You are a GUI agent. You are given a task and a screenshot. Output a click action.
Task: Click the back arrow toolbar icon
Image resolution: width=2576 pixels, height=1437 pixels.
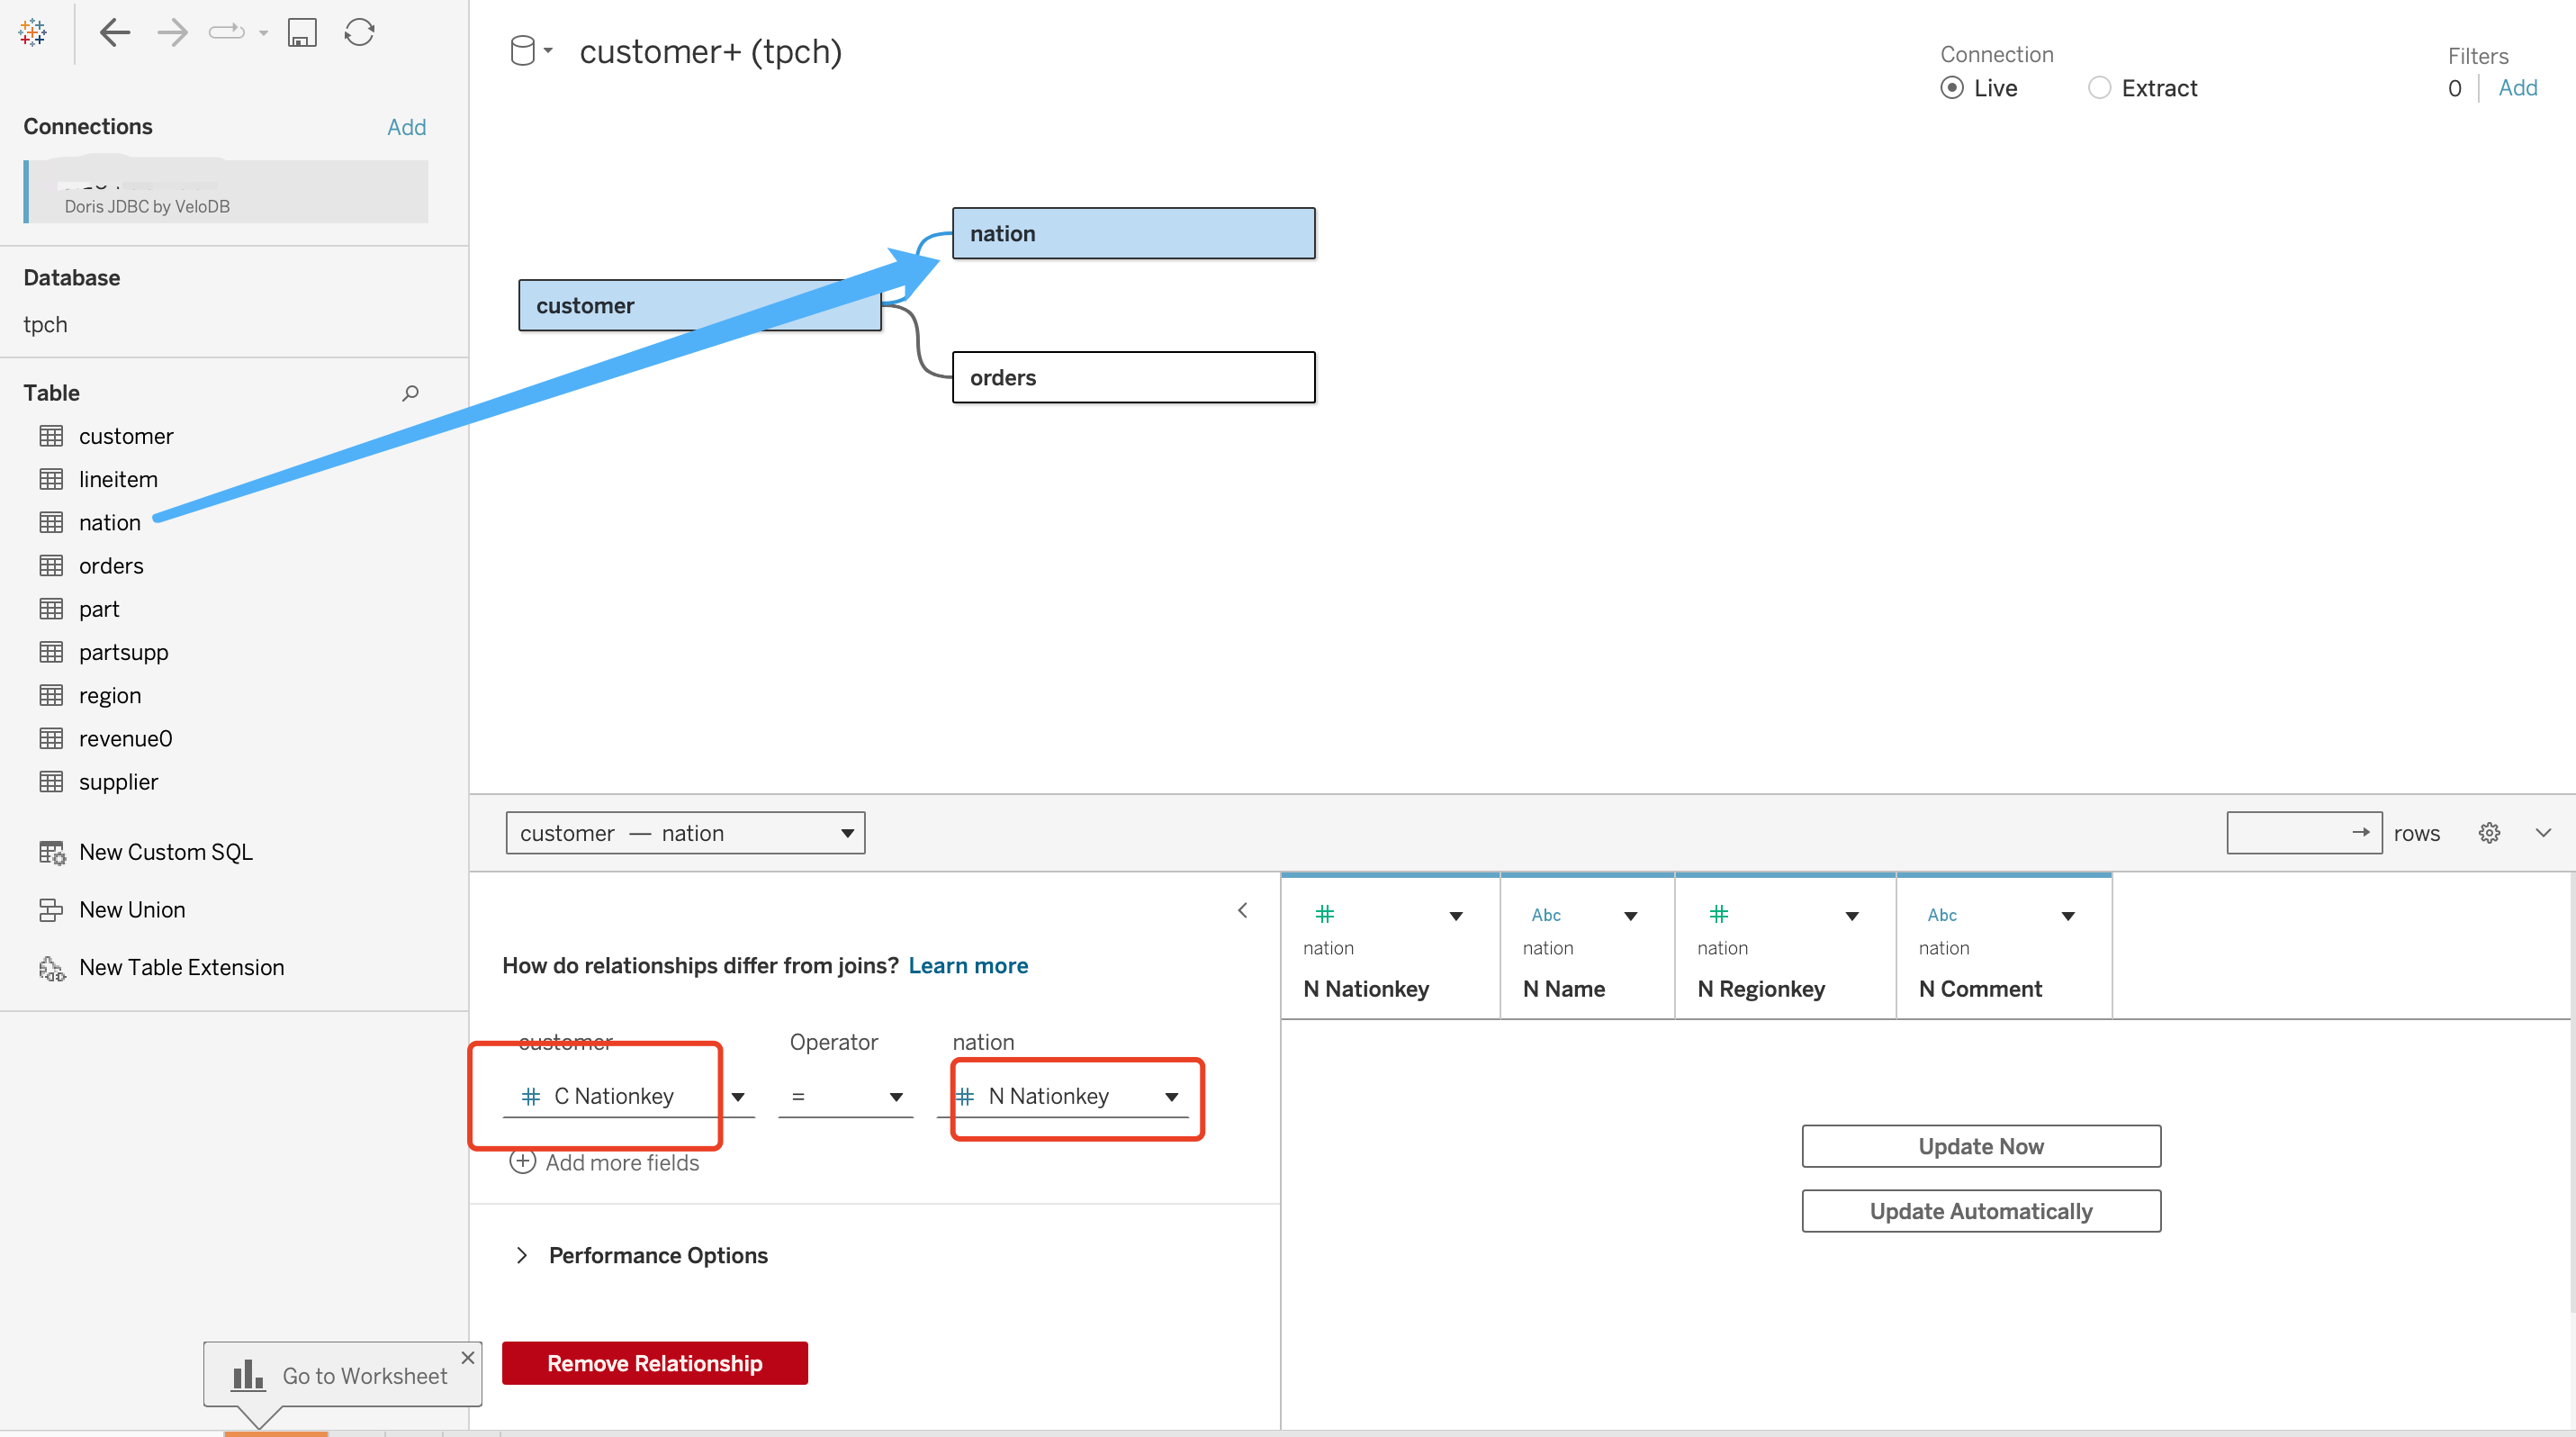pyautogui.click(x=115, y=33)
